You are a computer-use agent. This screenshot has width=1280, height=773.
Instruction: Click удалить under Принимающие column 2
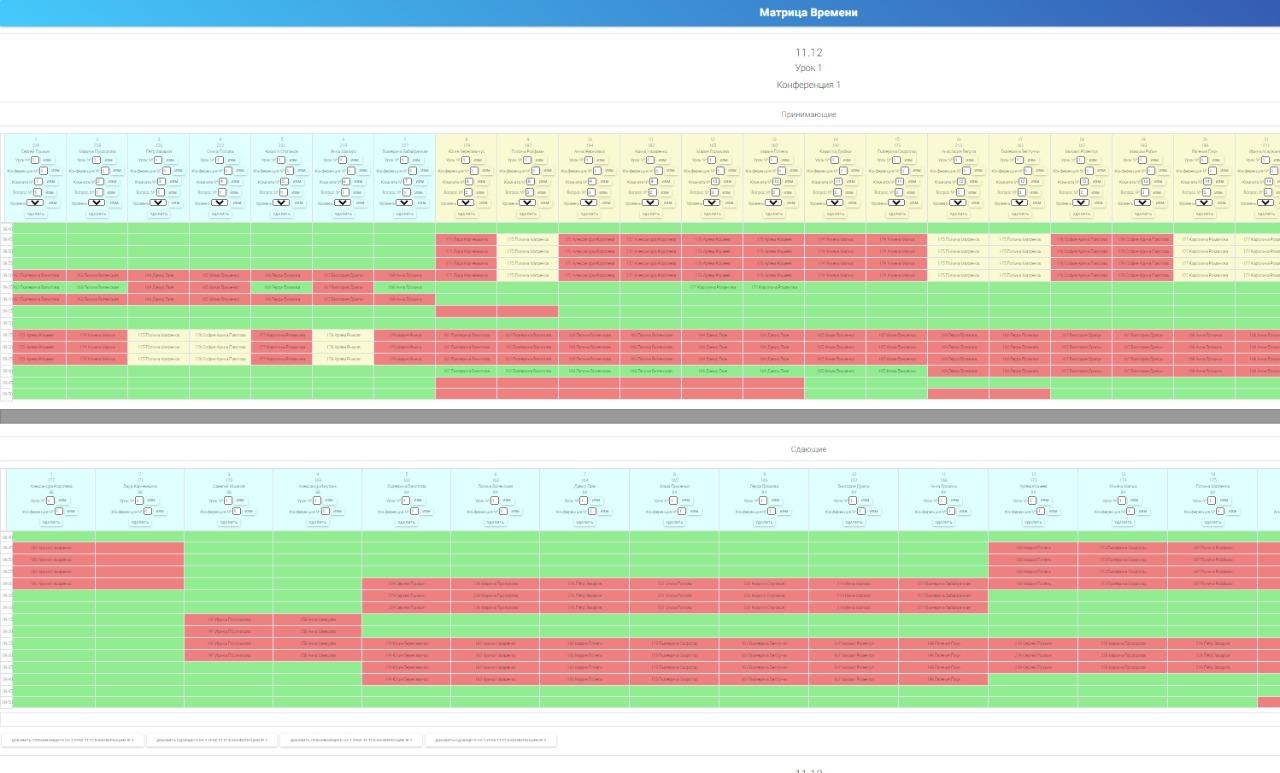click(97, 214)
